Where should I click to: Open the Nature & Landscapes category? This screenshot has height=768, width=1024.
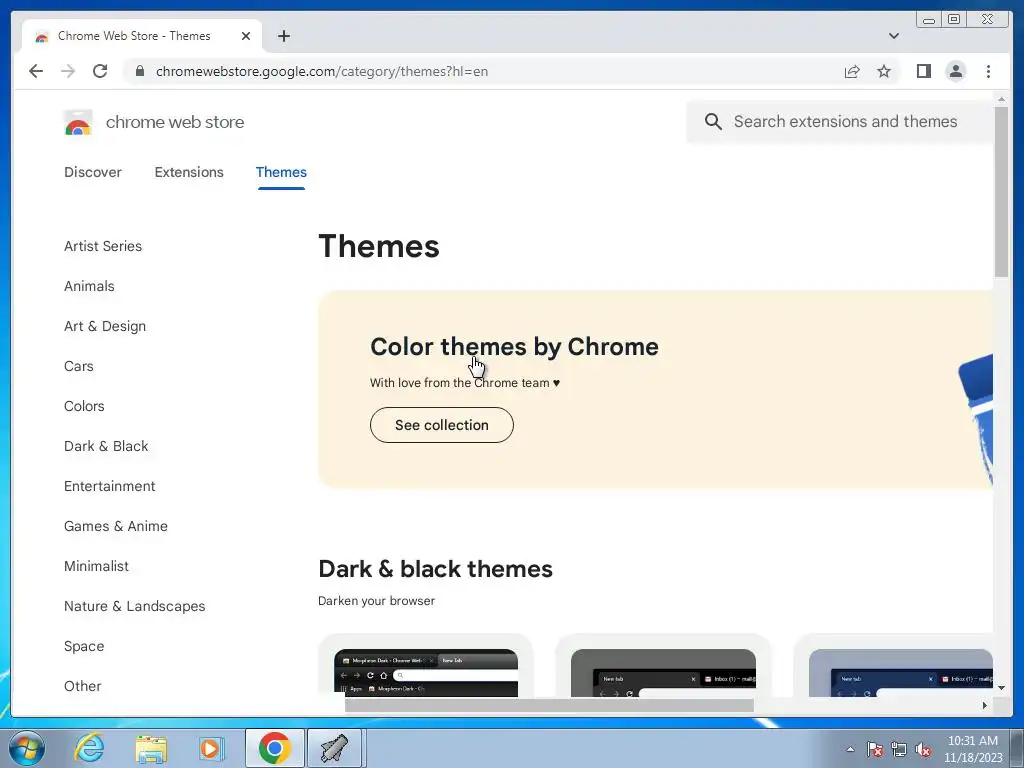tap(134, 606)
